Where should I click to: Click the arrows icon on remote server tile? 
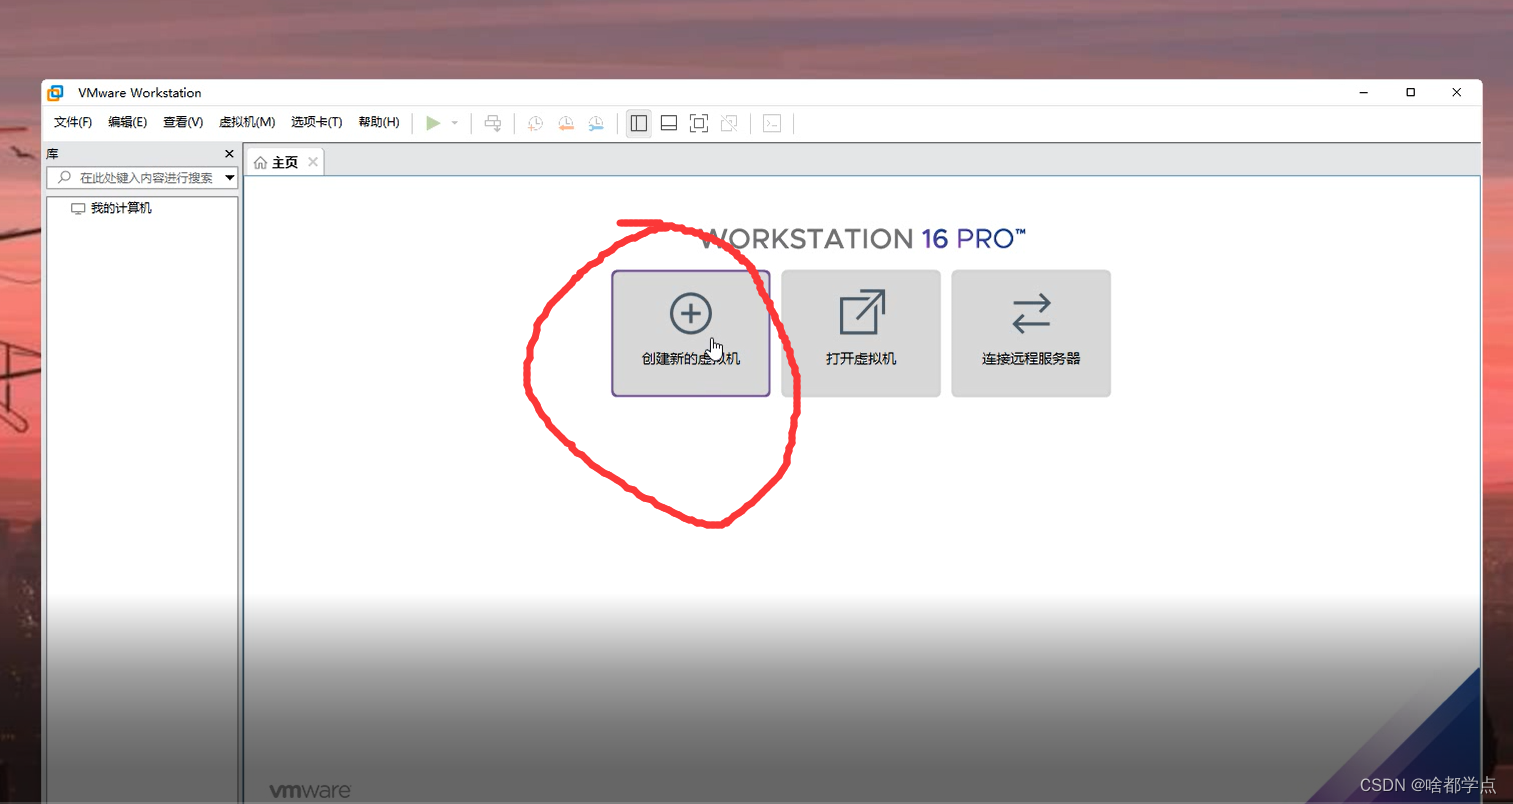pyautogui.click(x=1031, y=313)
